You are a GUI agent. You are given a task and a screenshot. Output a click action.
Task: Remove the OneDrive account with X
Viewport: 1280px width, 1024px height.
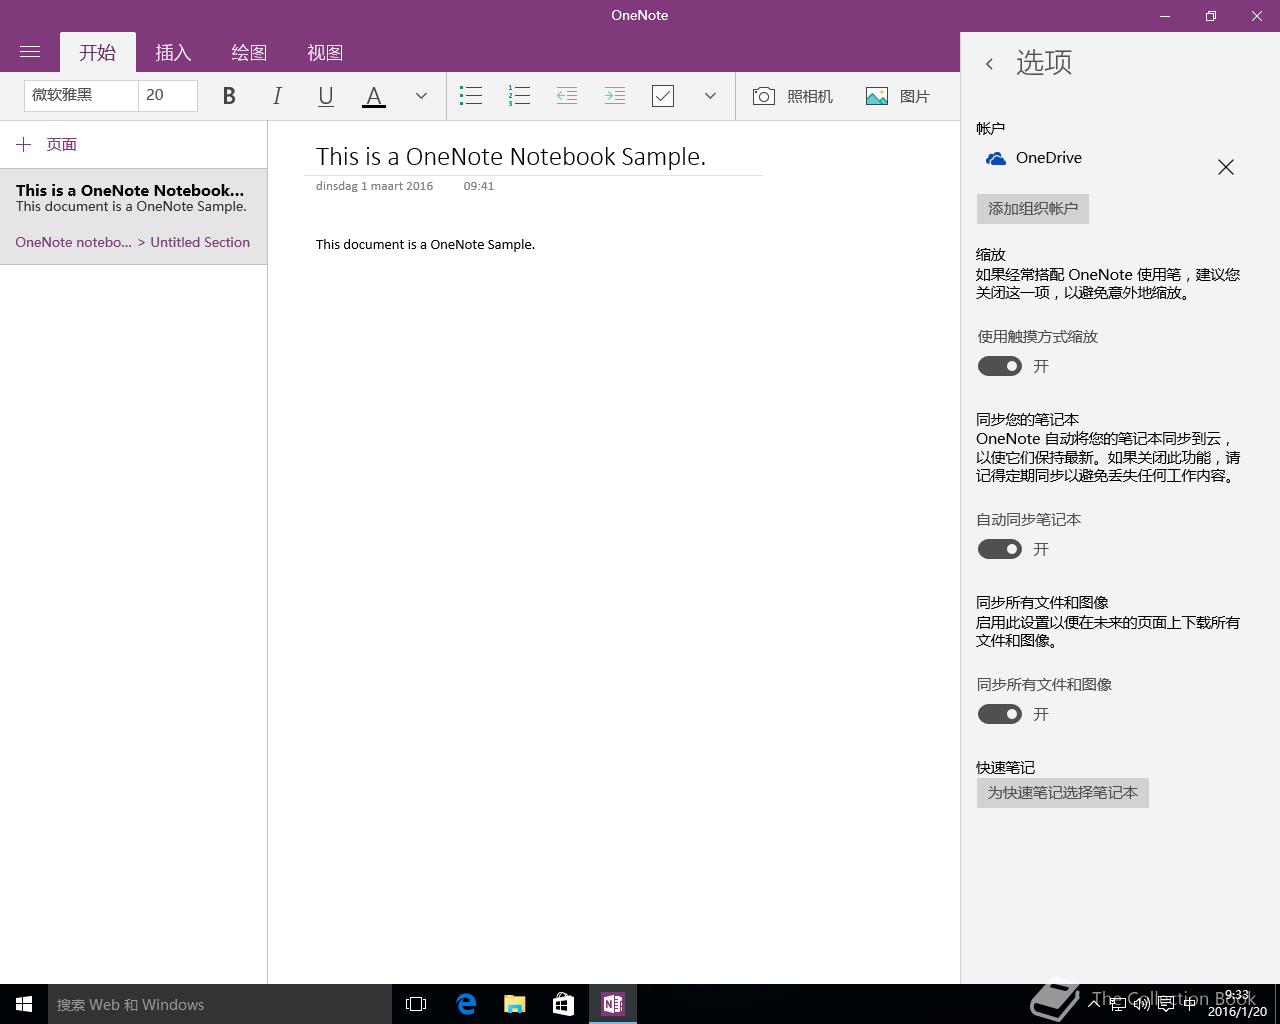coord(1226,167)
